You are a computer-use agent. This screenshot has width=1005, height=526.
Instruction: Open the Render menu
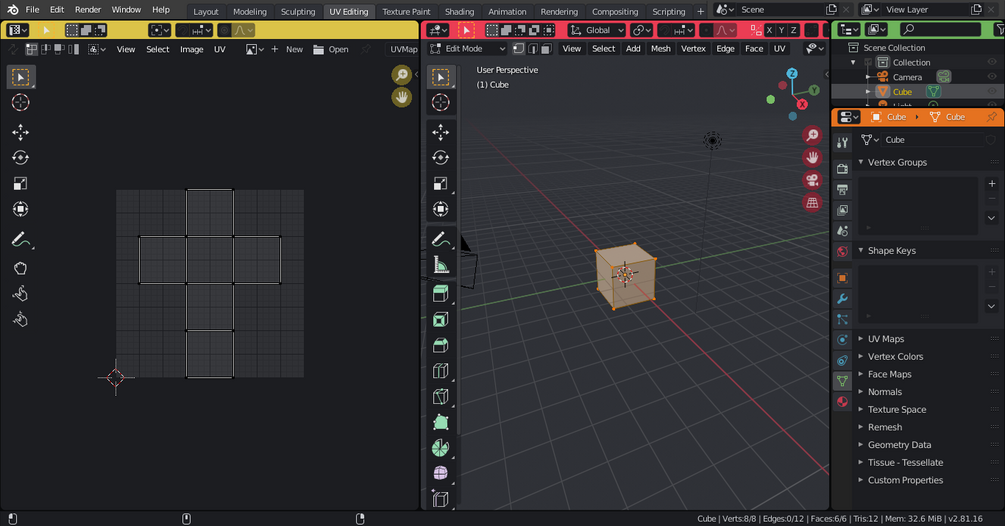(88, 10)
